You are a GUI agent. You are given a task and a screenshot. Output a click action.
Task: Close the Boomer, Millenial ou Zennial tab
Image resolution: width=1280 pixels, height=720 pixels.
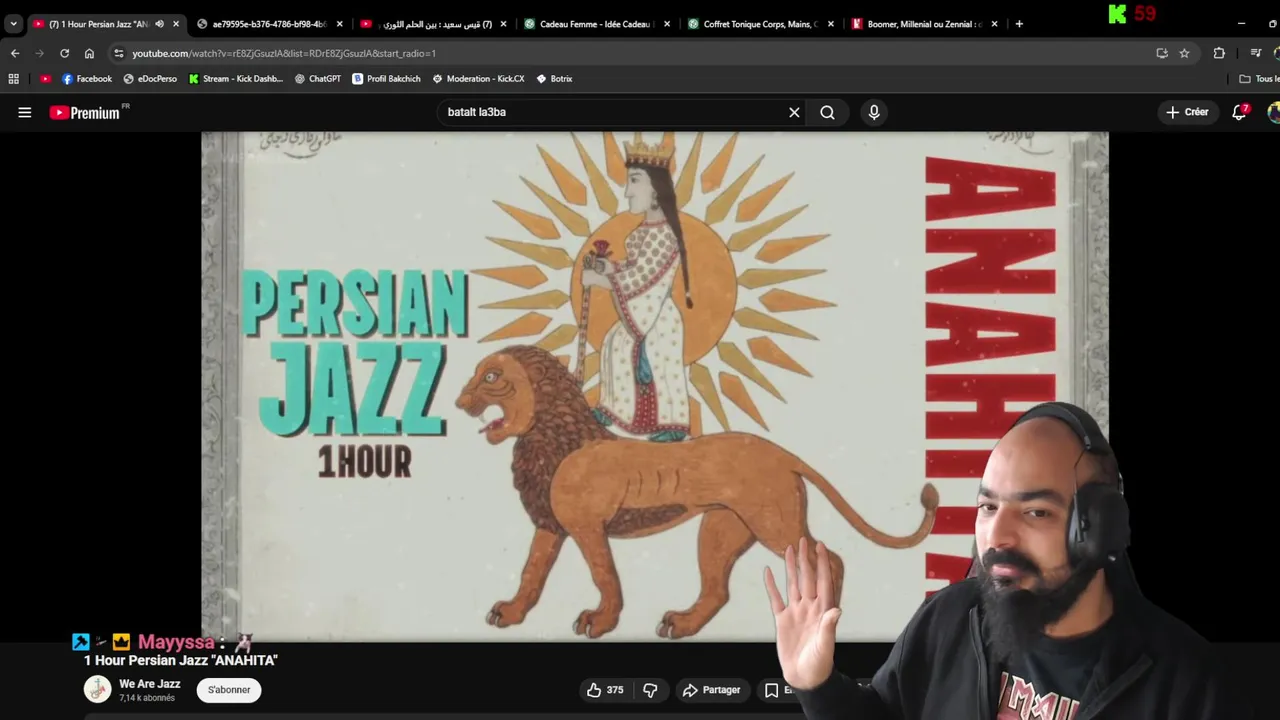pyautogui.click(x=994, y=24)
